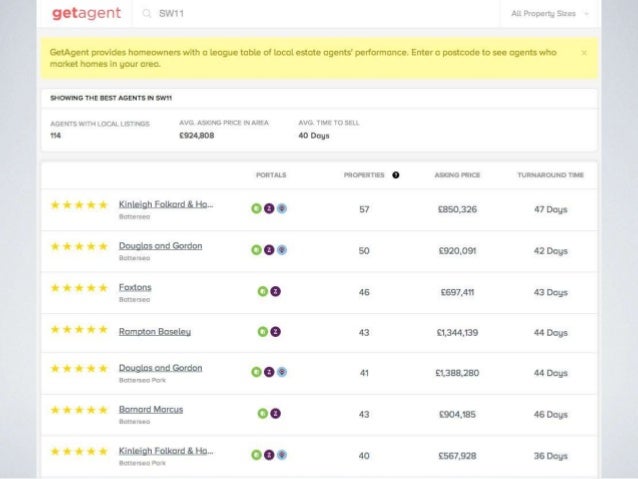Click the Properties column help icon
This screenshot has height=479, width=638.
[396, 175]
